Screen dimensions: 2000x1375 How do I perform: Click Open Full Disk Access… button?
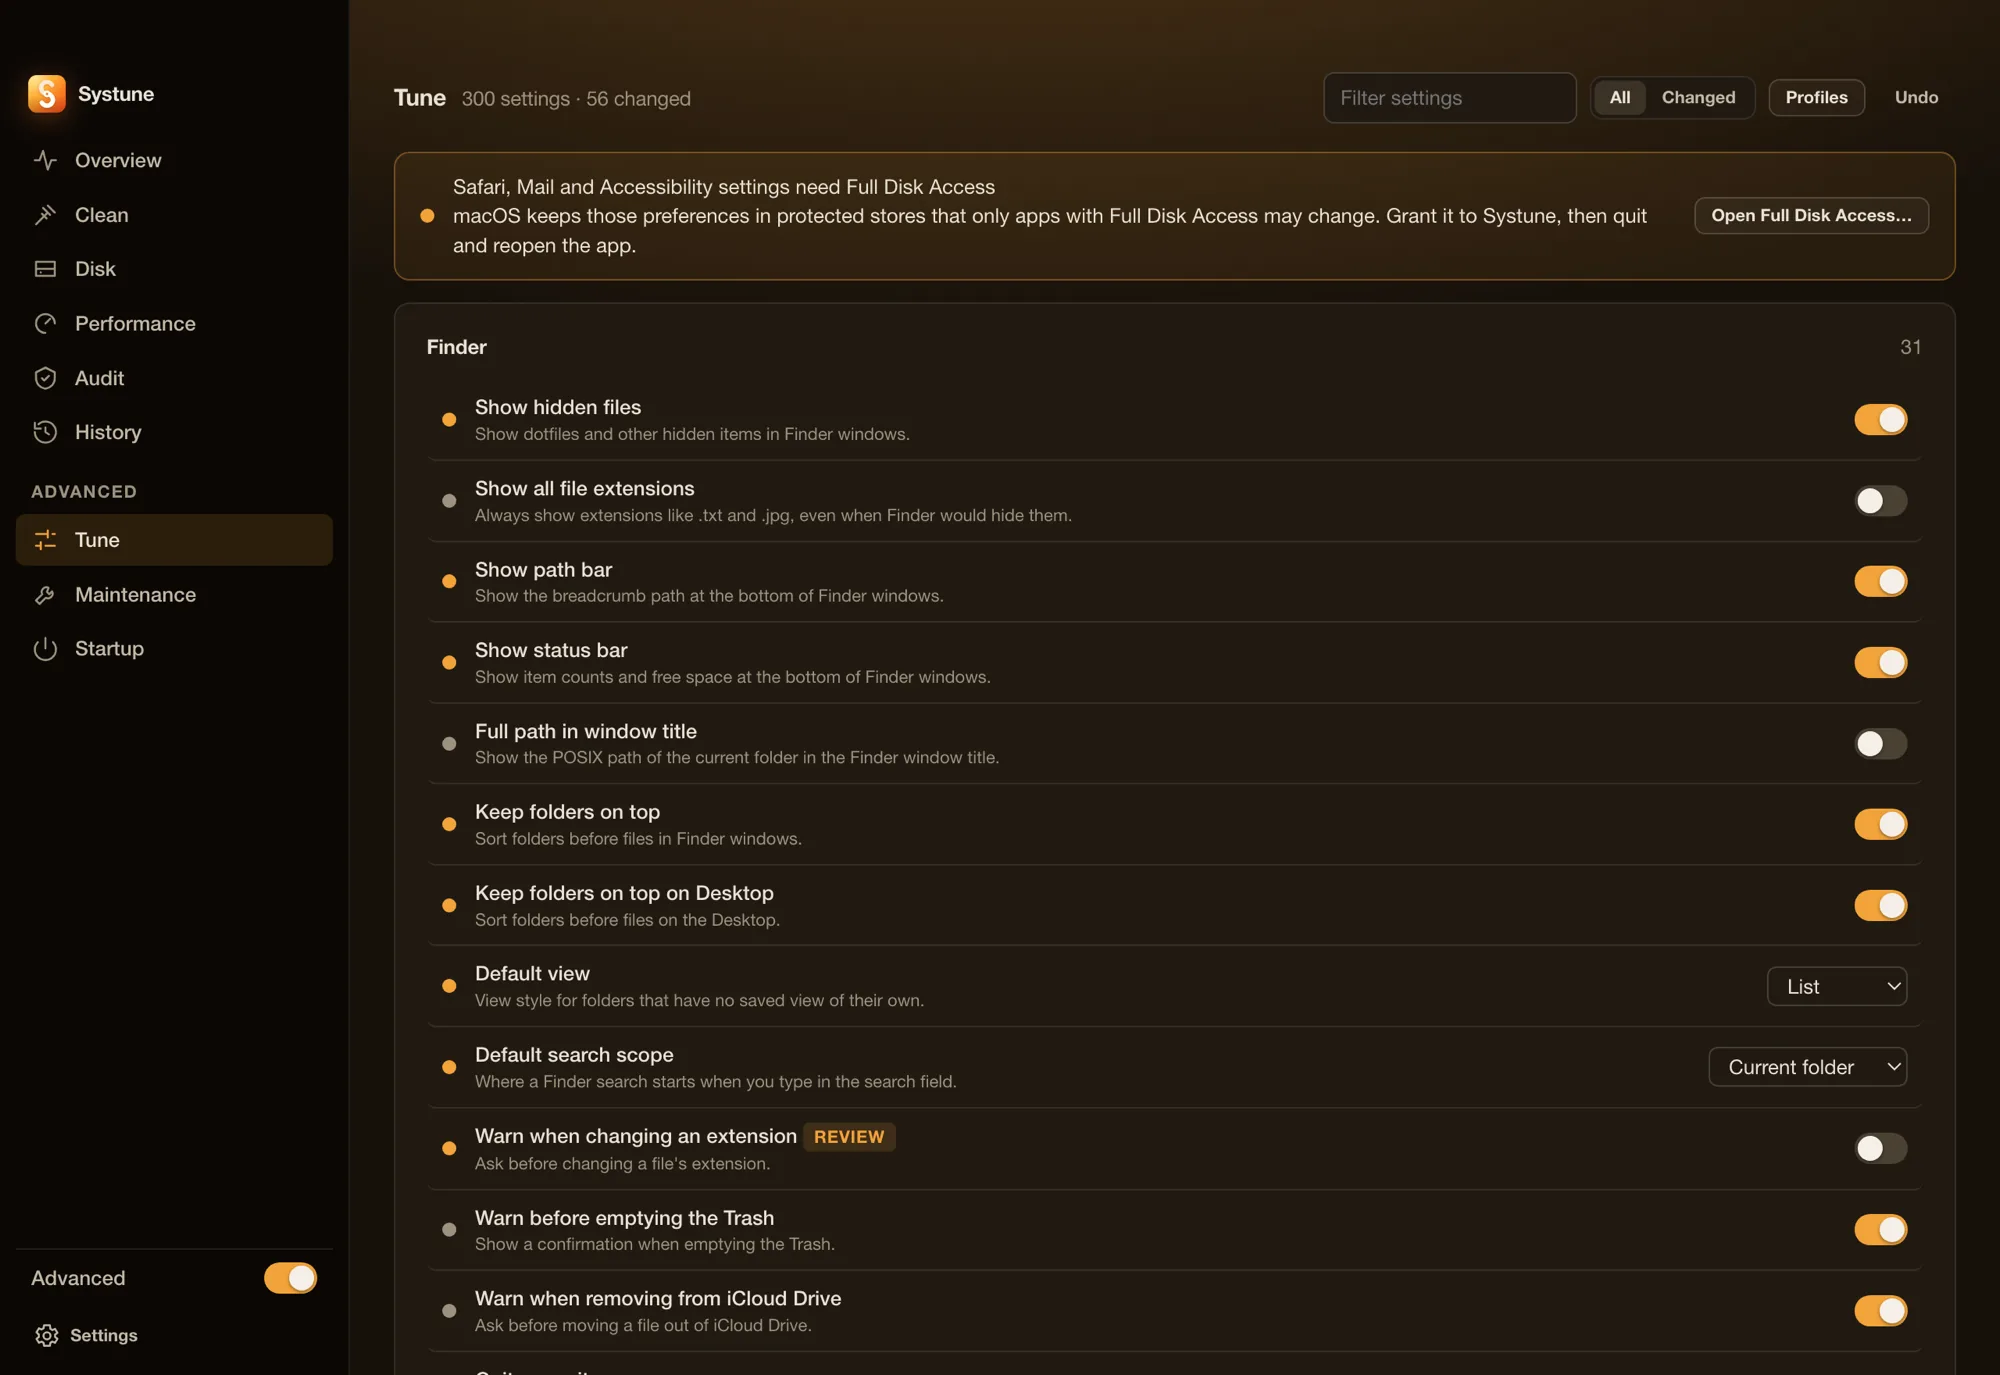click(x=1811, y=216)
